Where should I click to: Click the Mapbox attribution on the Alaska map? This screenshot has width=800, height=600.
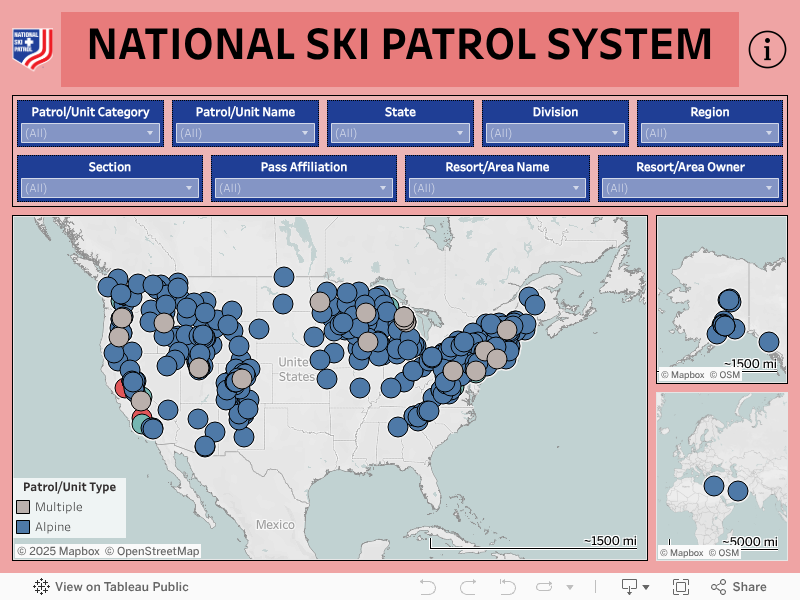pos(682,375)
